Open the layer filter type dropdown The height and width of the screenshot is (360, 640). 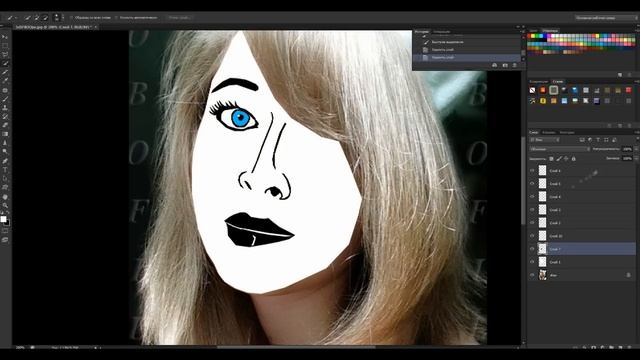(x=545, y=140)
